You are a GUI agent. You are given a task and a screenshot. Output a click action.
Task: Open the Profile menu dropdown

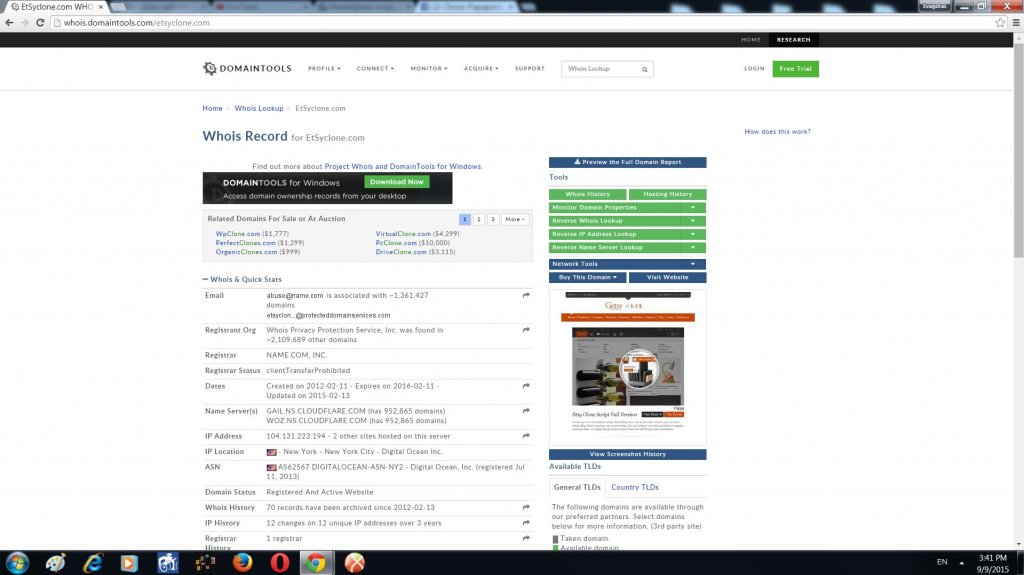[x=324, y=69]
